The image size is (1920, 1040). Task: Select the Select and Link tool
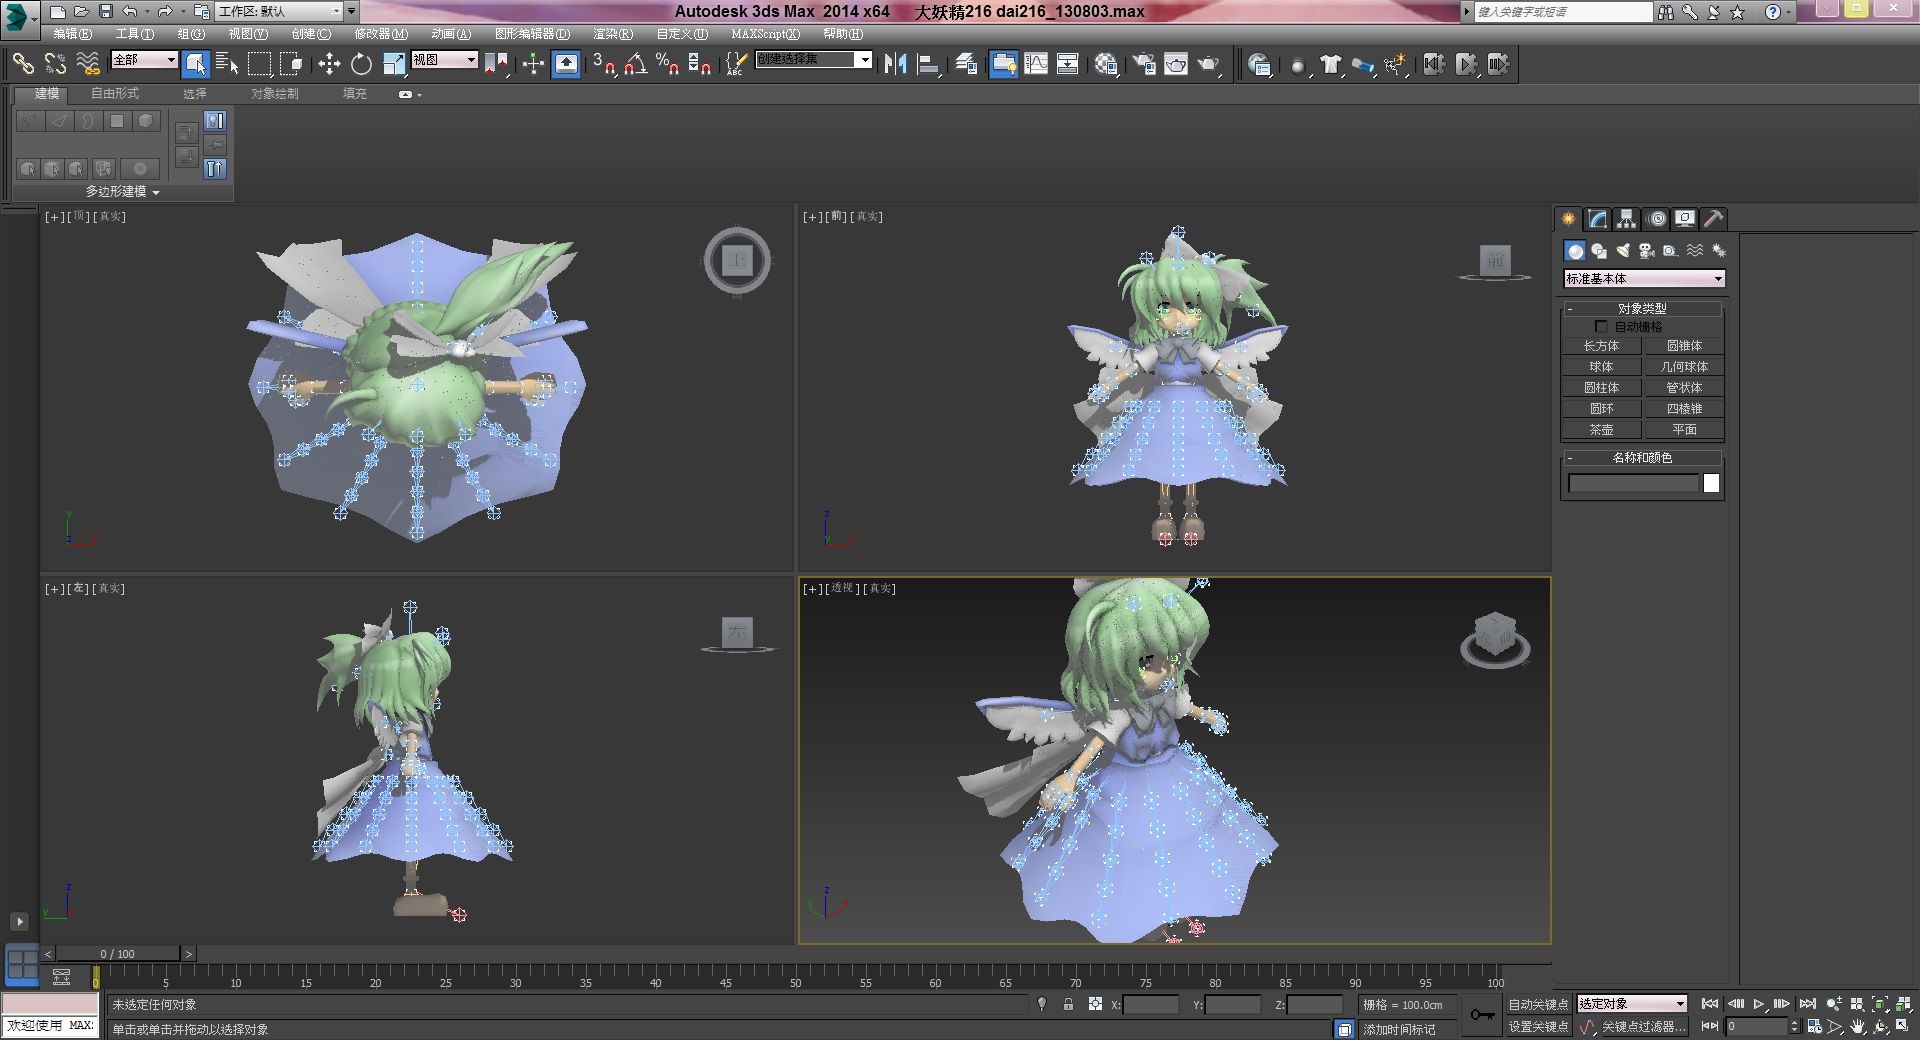22,64
